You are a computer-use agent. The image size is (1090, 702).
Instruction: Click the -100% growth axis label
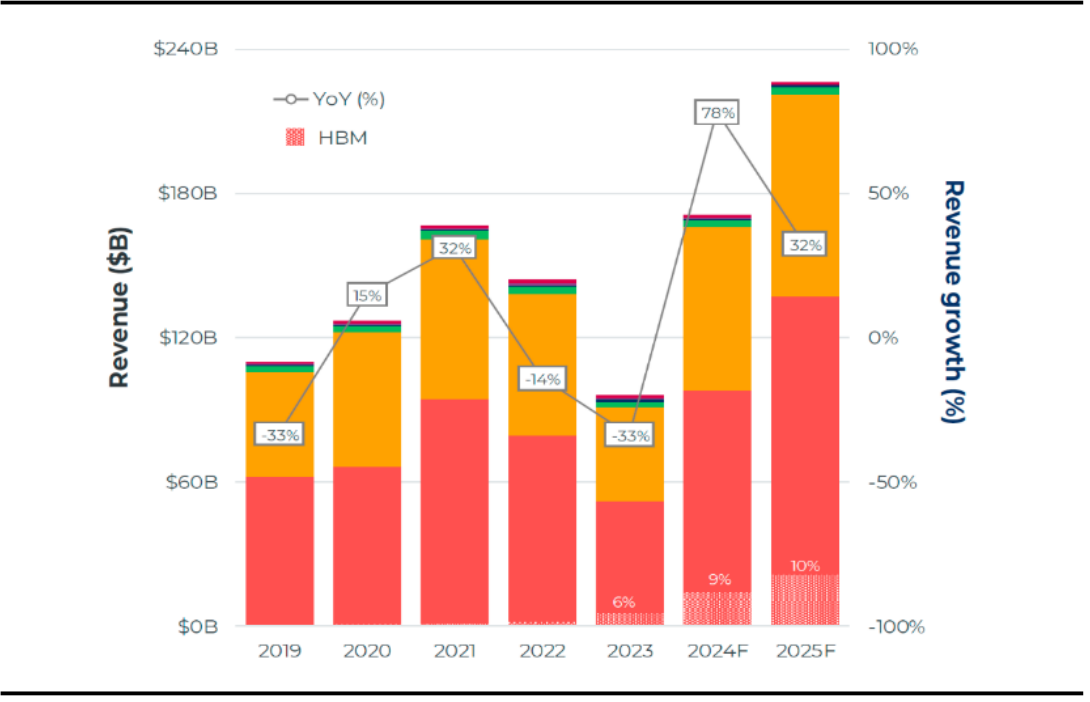[x=897, y=626]
